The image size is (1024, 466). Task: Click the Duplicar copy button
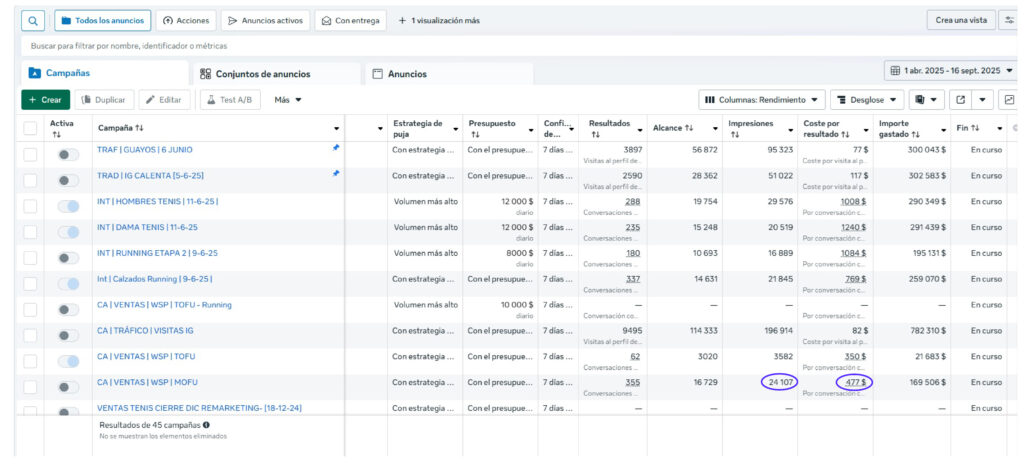[104, 100]
